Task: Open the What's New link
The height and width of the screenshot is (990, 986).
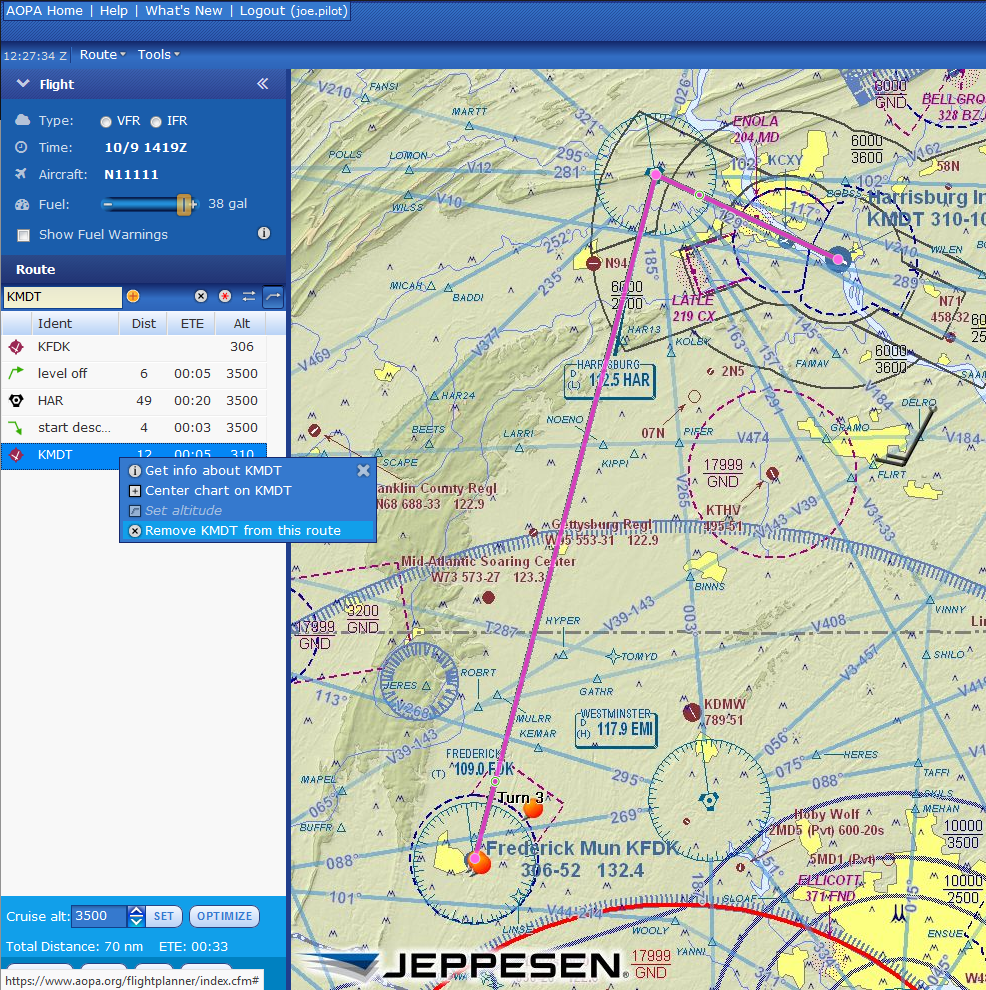Action: pos(184,11)
